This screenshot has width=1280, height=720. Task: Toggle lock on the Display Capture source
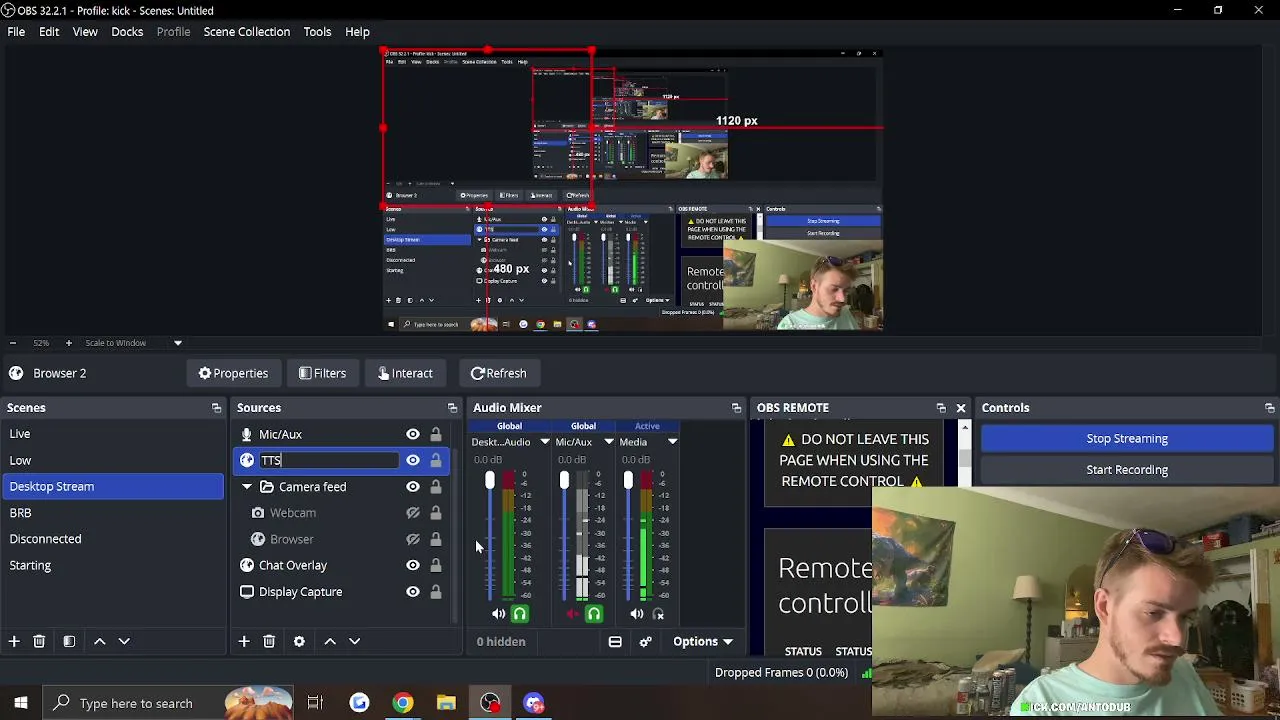point(435,592)
